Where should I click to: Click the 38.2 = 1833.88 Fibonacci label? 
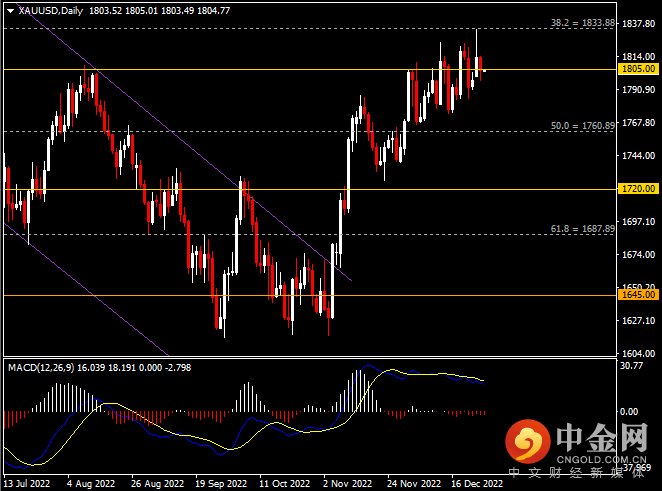click(582, 22)
